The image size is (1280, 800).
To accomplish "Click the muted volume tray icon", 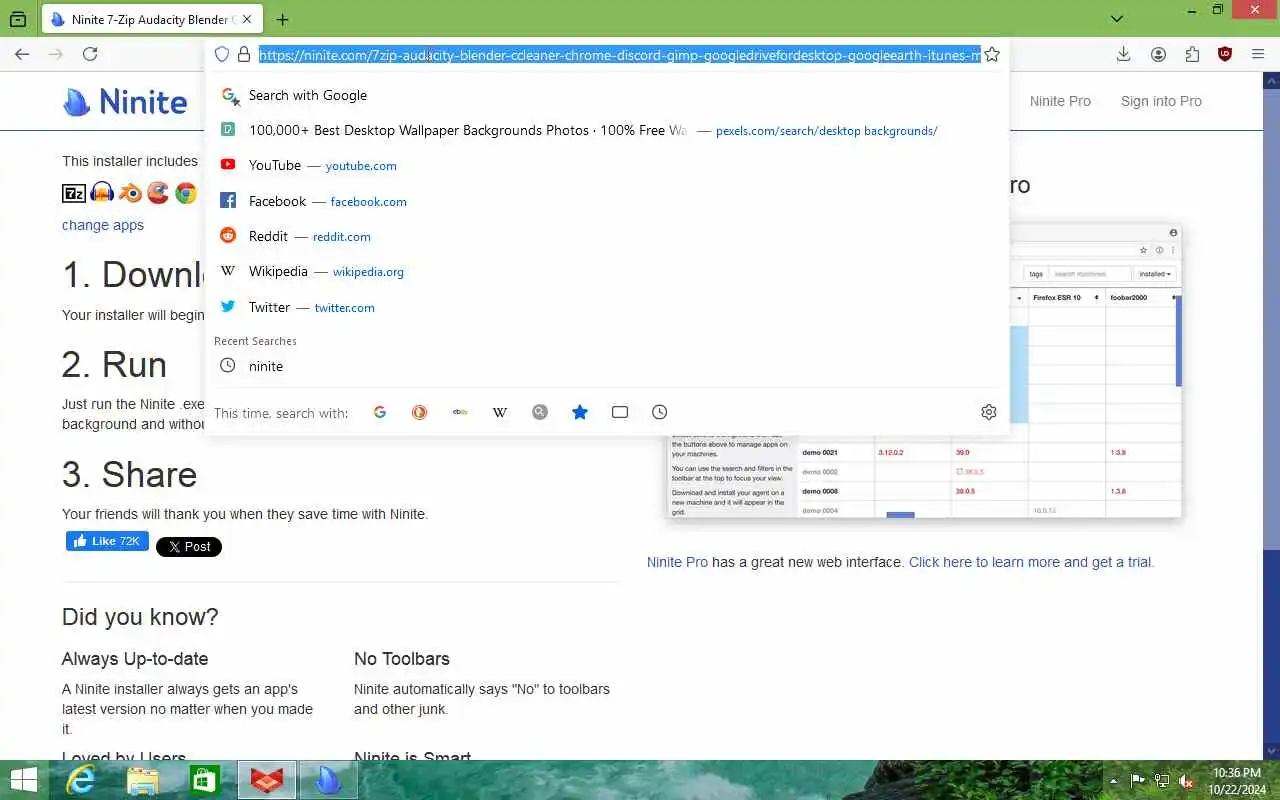I will (x=1186, y=780).
